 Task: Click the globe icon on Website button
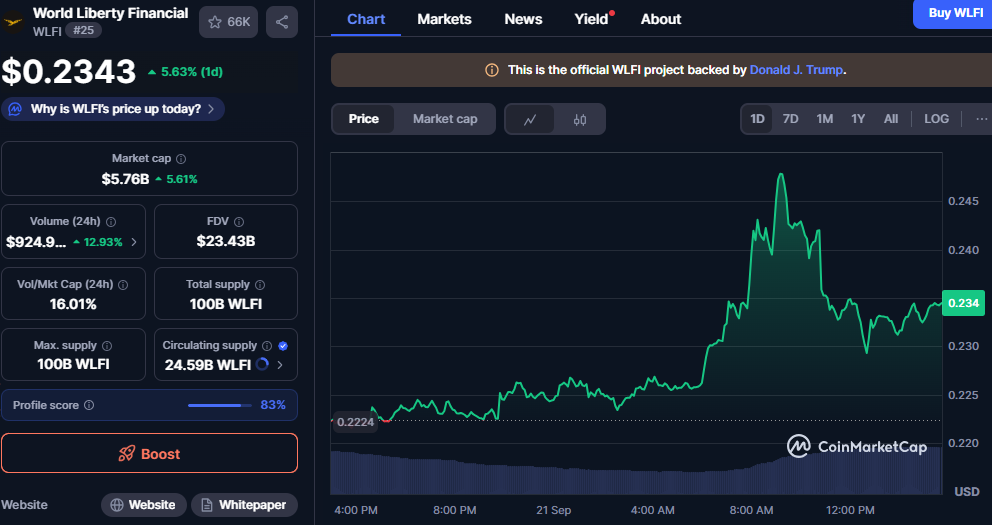pos(116,505)
